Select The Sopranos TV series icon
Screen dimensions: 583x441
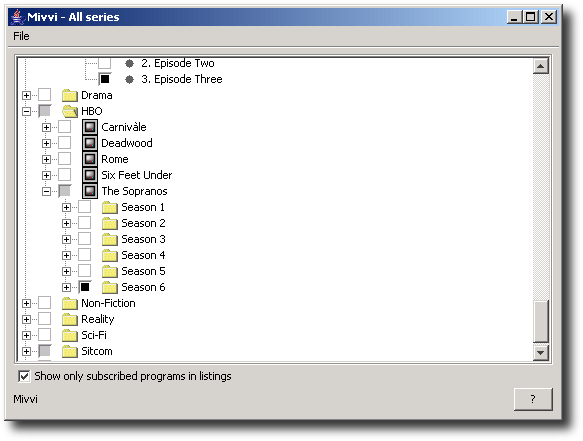coord(90,191)
